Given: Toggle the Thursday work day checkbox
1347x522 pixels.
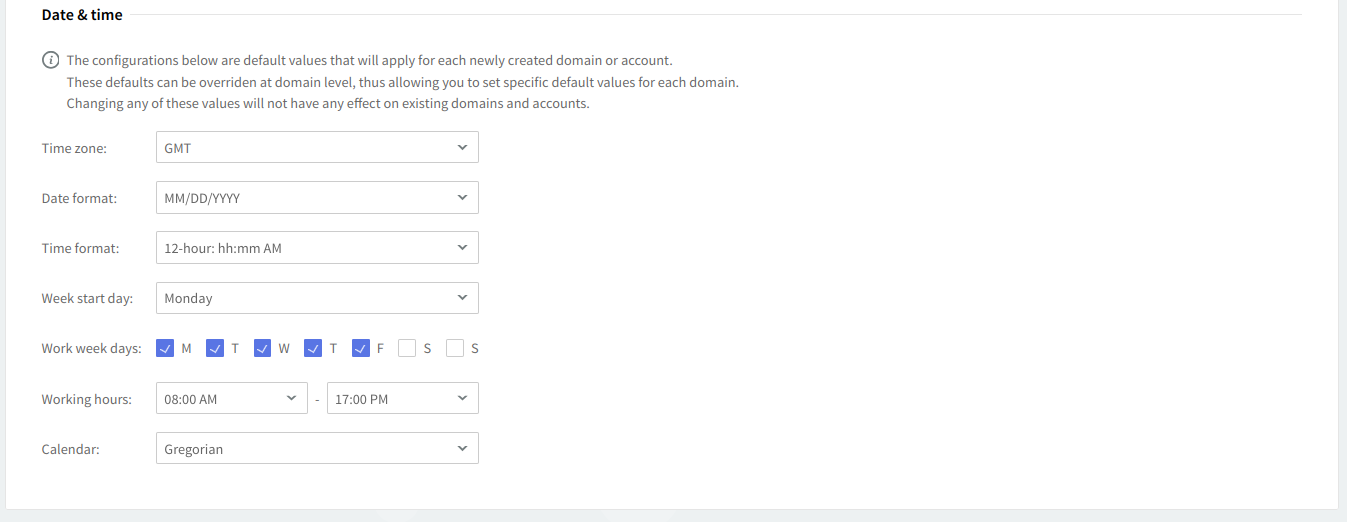Looking at the screenshot, I should pyautogui.click(x=313, y=348).
